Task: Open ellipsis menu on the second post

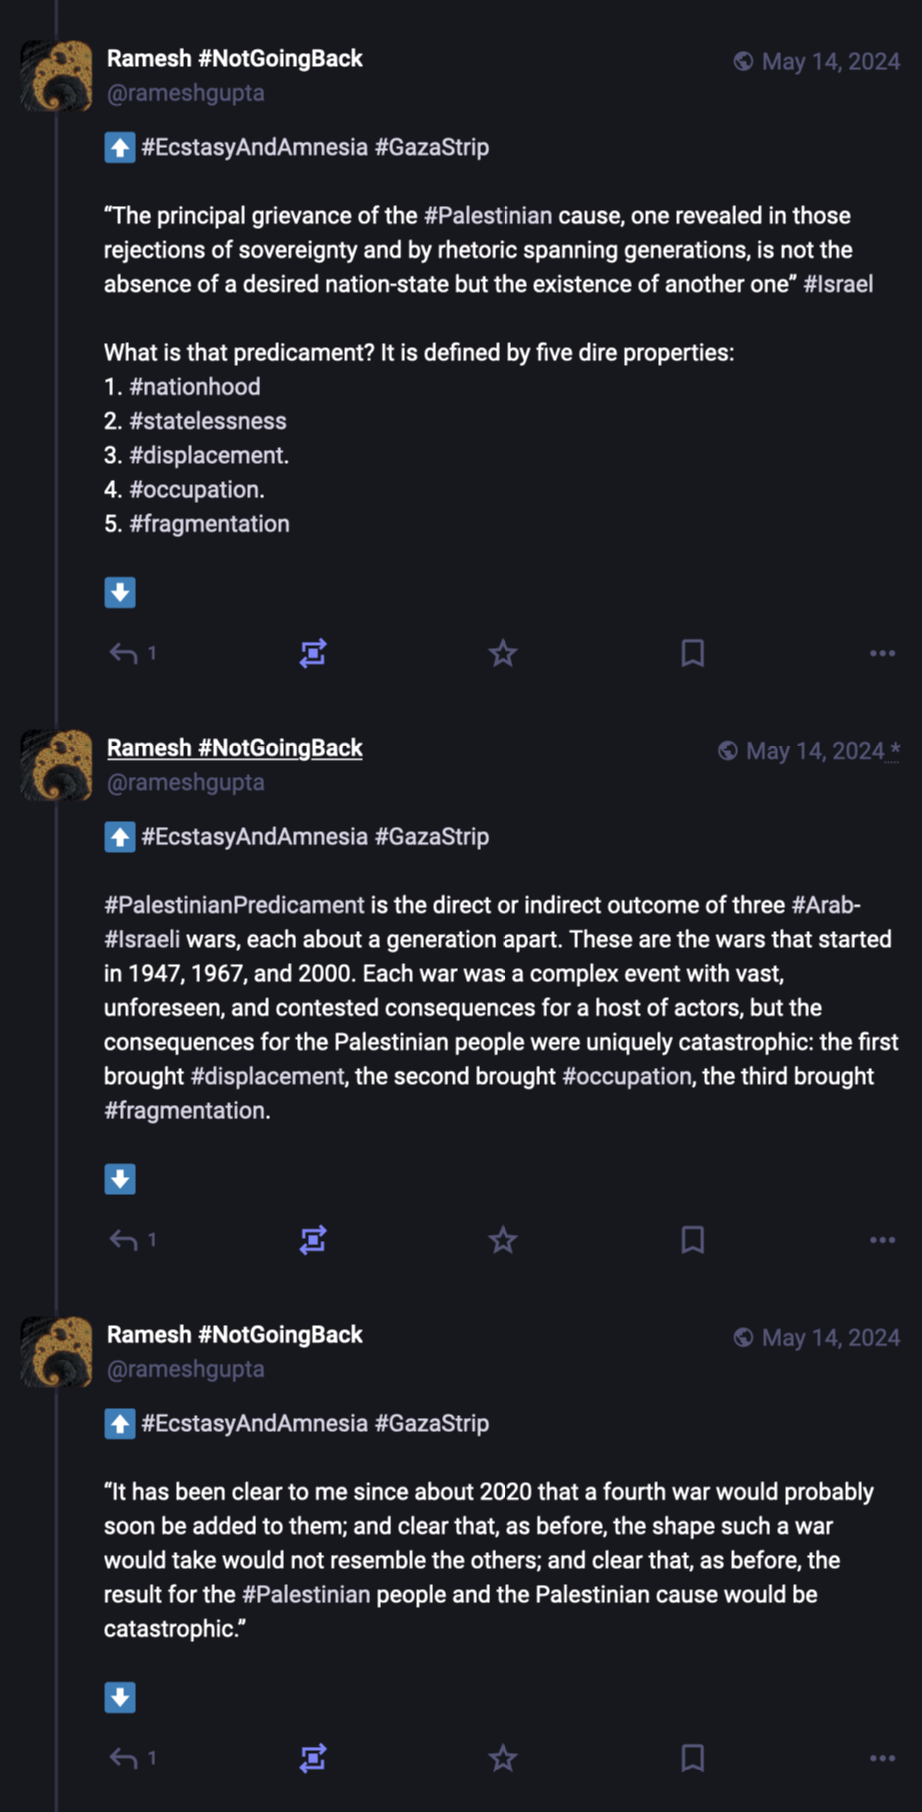Action: click(x=882, y=1241)
